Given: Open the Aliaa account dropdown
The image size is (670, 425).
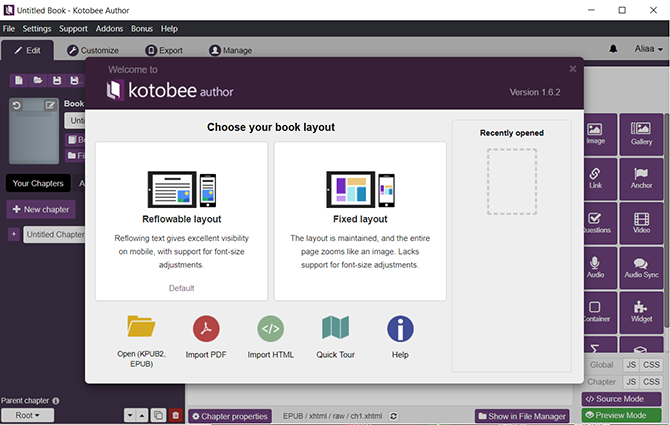Looking at the screenshot, I should (x=648, y=49).
